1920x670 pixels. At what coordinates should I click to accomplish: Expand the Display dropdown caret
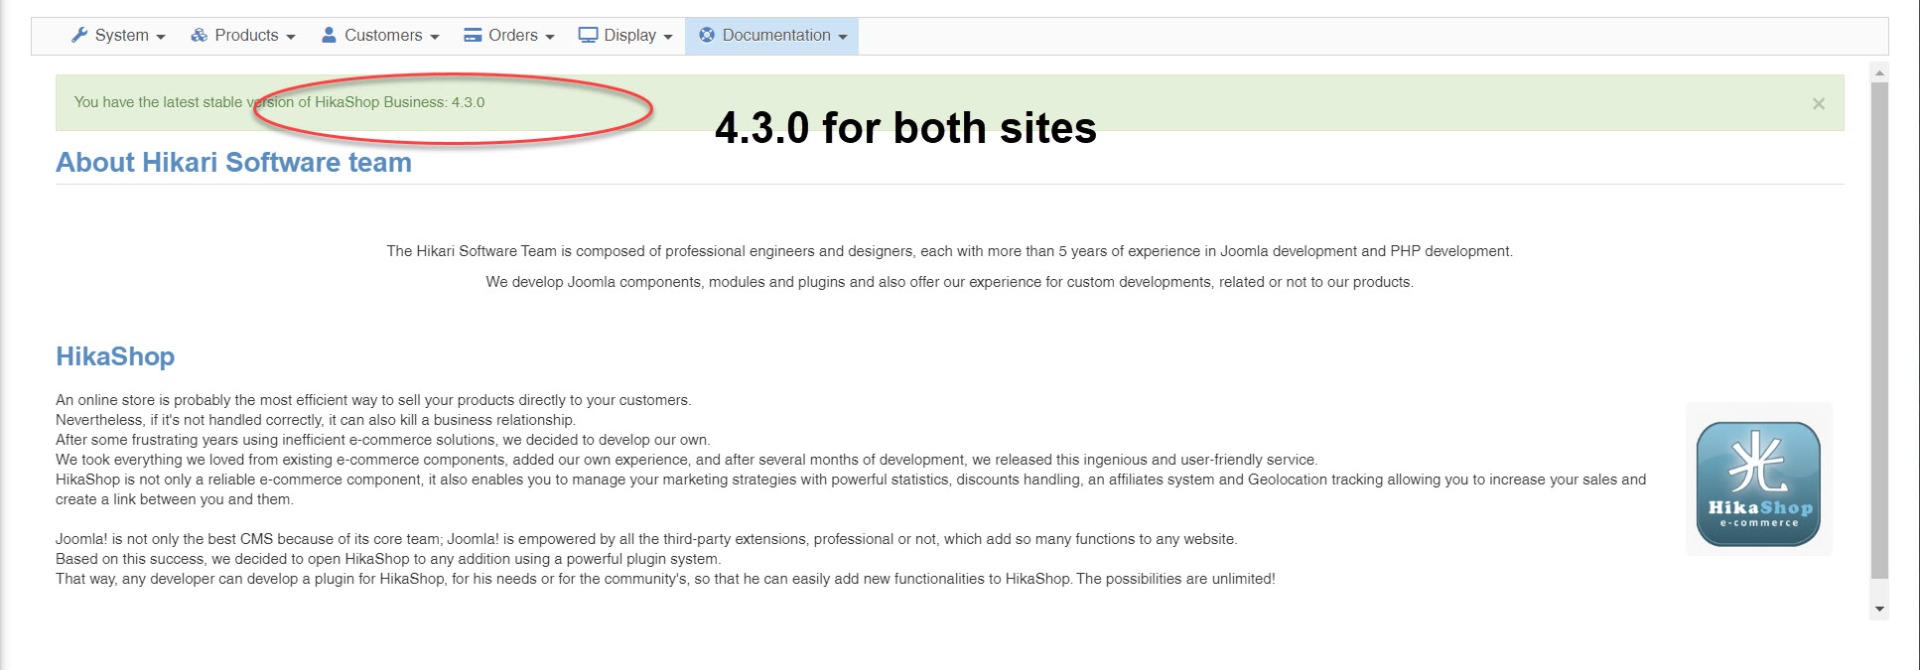click(x=668, y=37)
